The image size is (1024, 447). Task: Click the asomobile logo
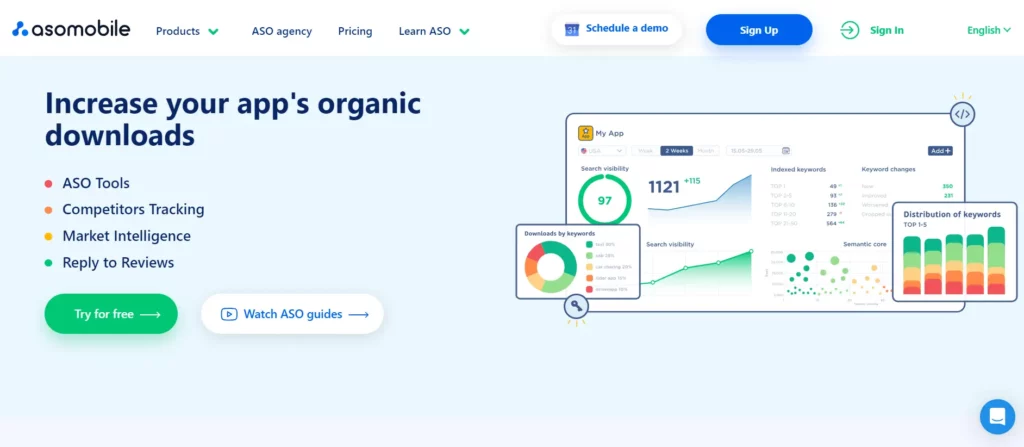click(71, 29)
